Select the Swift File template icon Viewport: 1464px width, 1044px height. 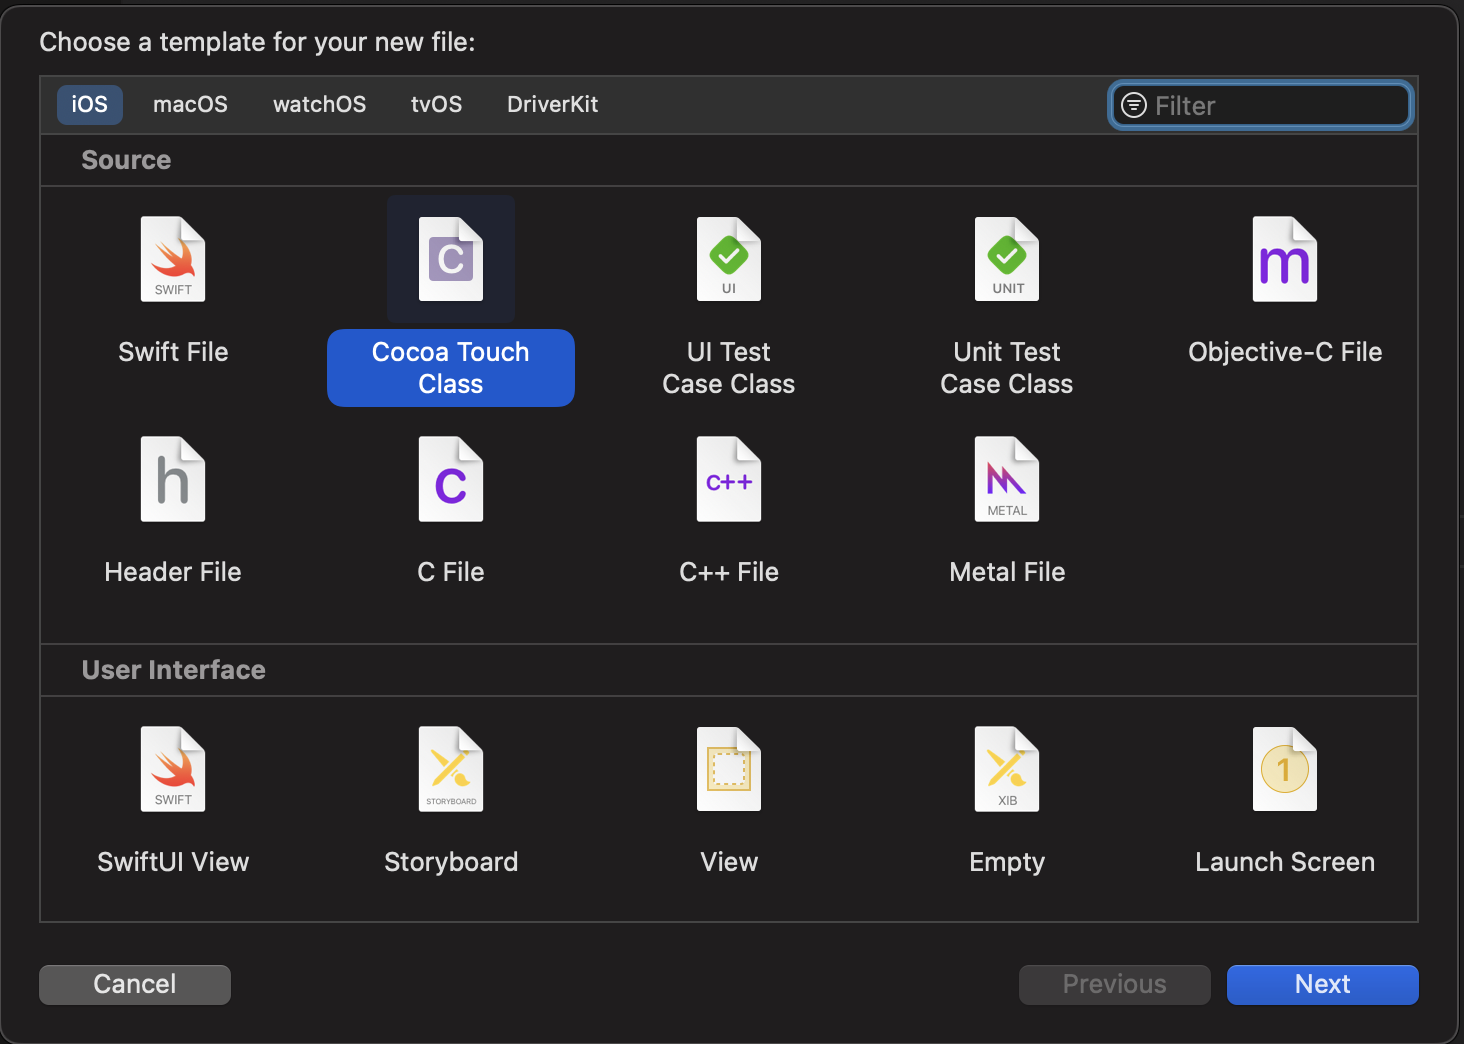tap(173, 259)
